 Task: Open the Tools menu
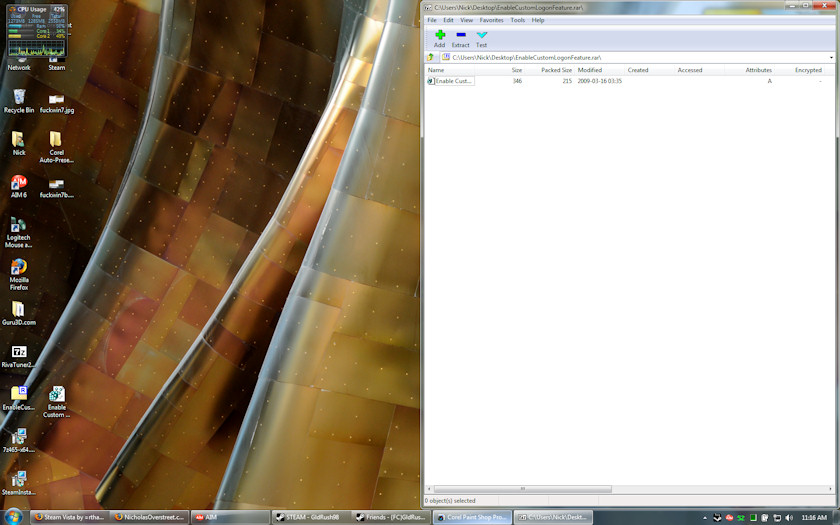point(518,20)
